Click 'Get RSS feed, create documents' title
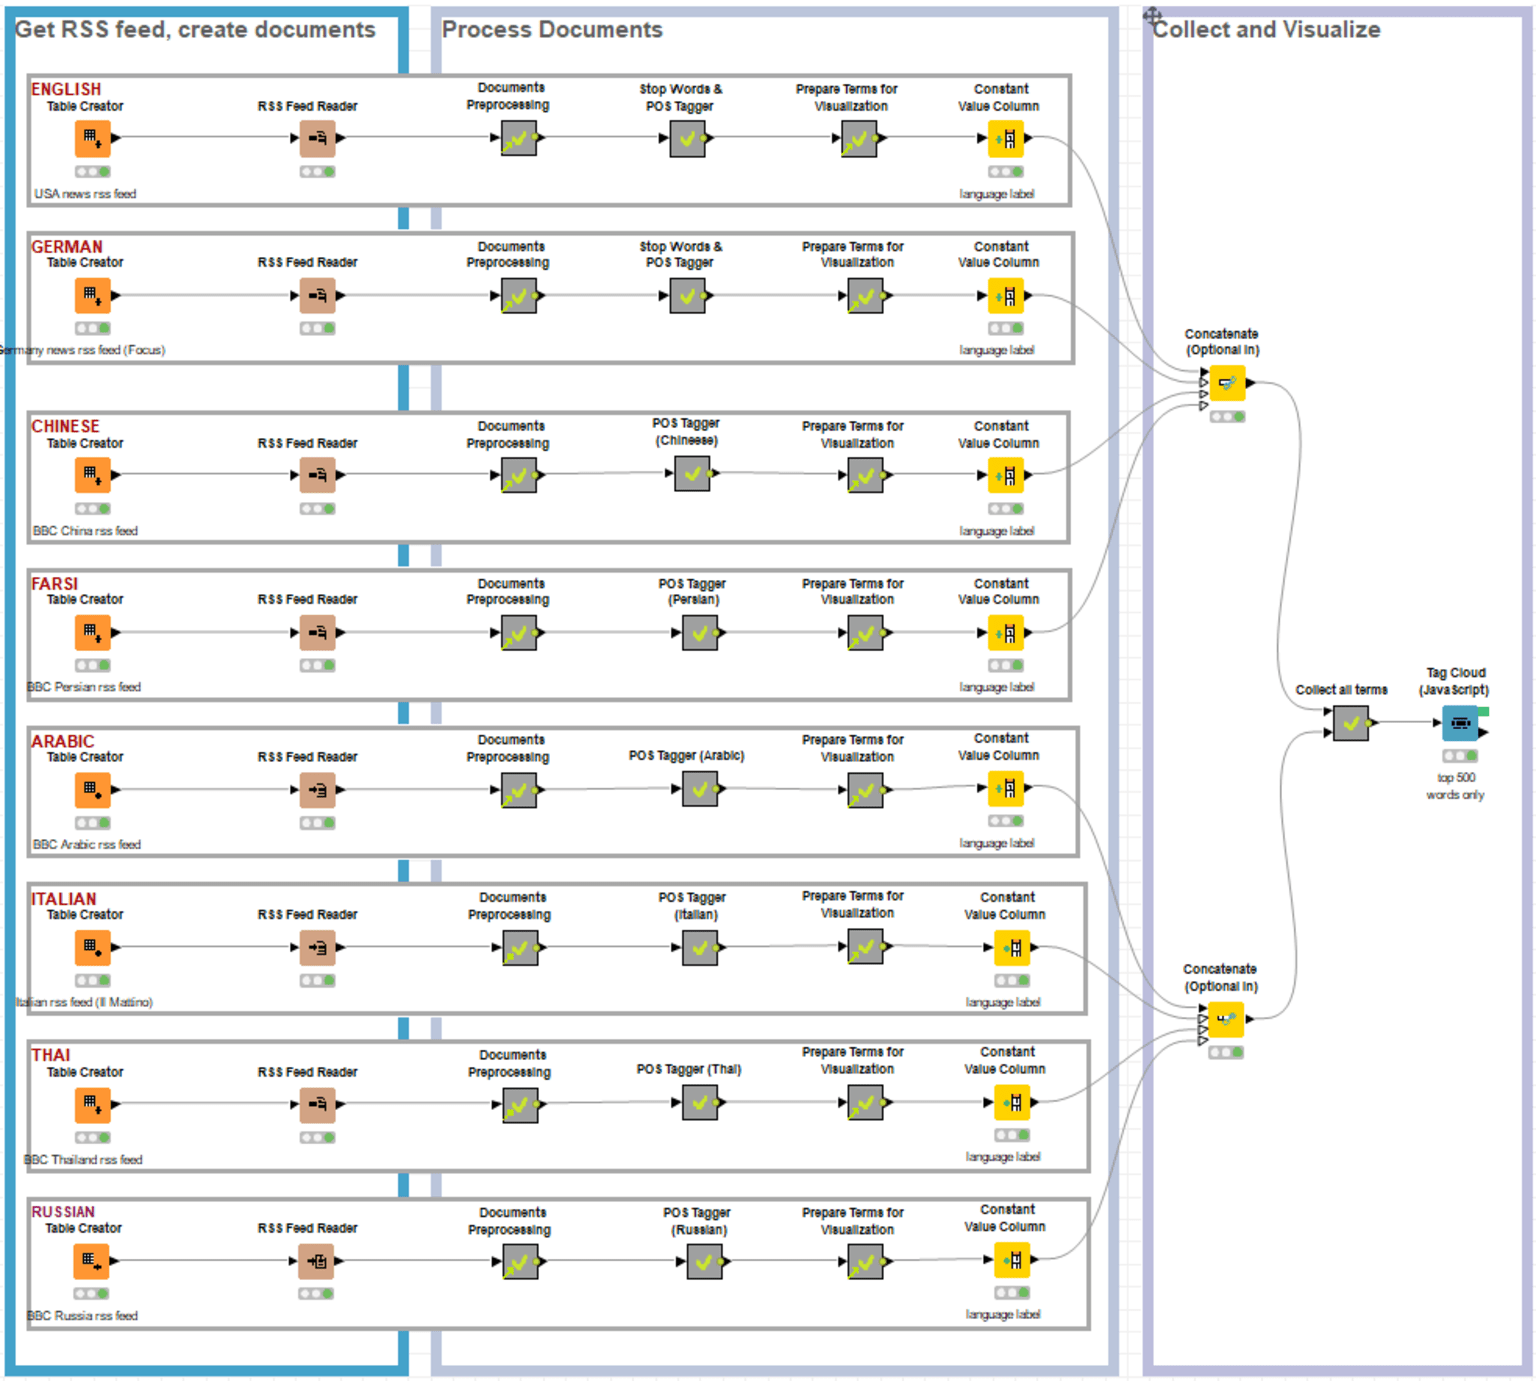This screenshot has height=1381, width=1536. [195, 30]
